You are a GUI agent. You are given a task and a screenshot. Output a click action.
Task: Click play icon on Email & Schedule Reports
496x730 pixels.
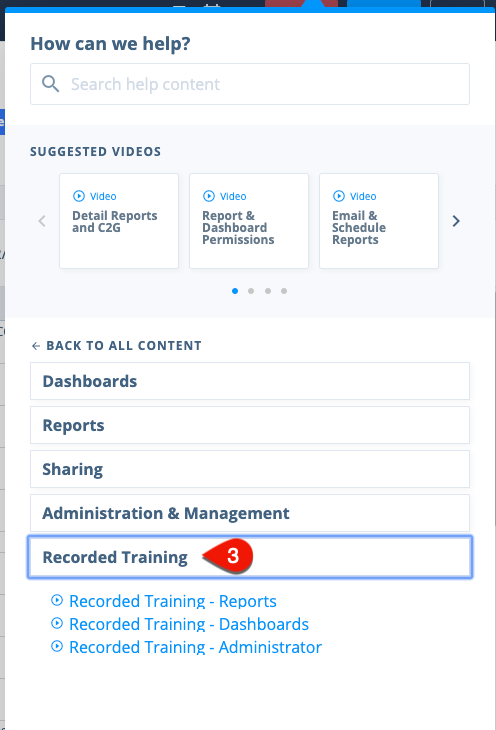point(339,196)
